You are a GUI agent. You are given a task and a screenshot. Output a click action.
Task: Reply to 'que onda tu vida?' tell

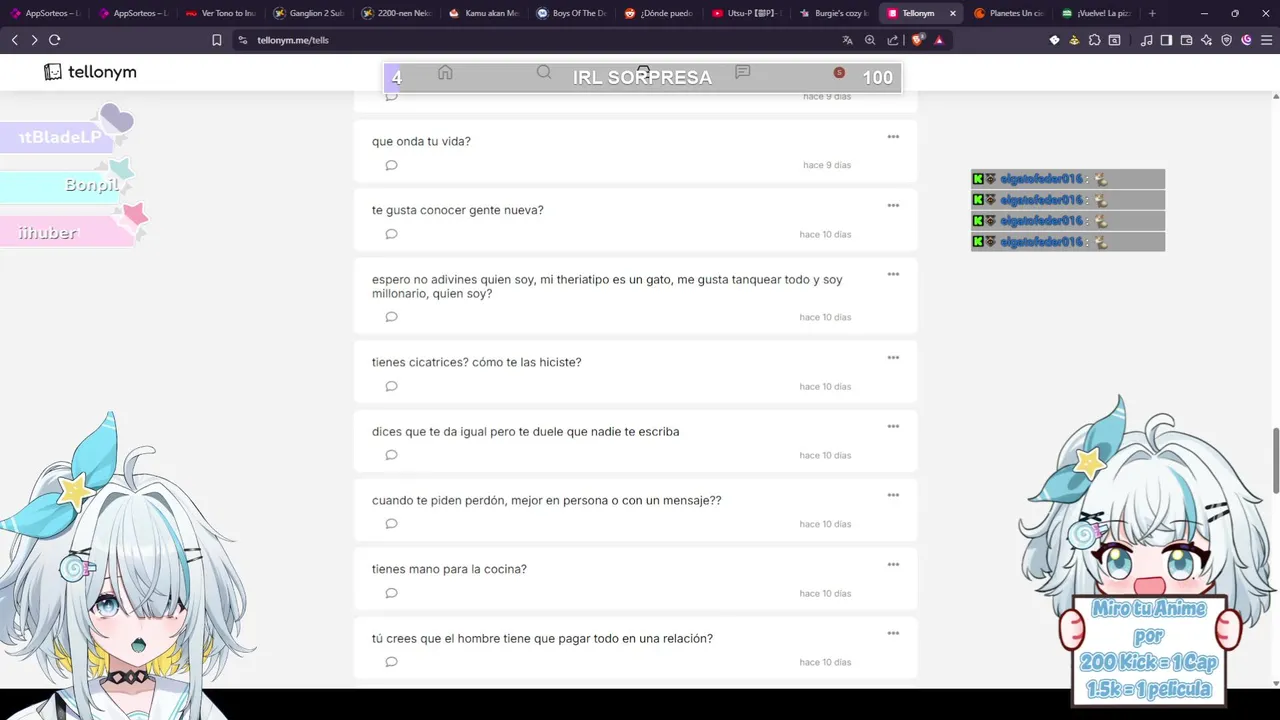[391, 165]
